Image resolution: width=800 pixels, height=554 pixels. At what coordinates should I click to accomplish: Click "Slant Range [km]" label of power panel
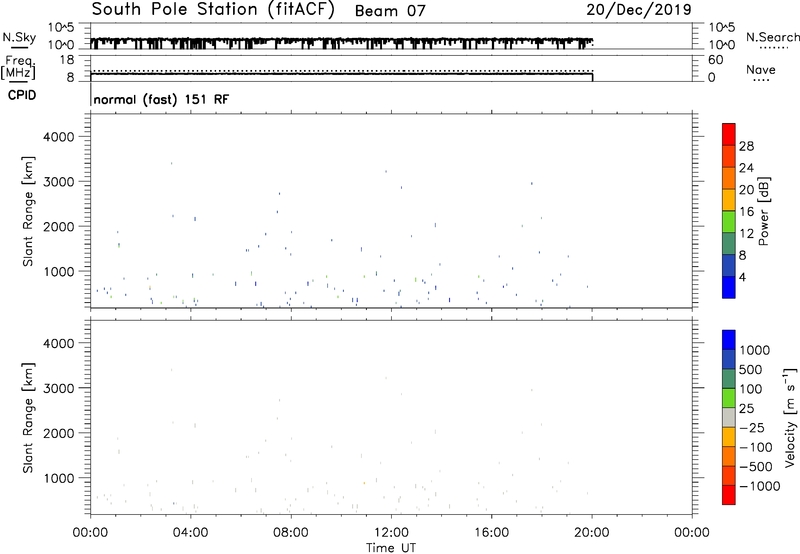[28, 211]
